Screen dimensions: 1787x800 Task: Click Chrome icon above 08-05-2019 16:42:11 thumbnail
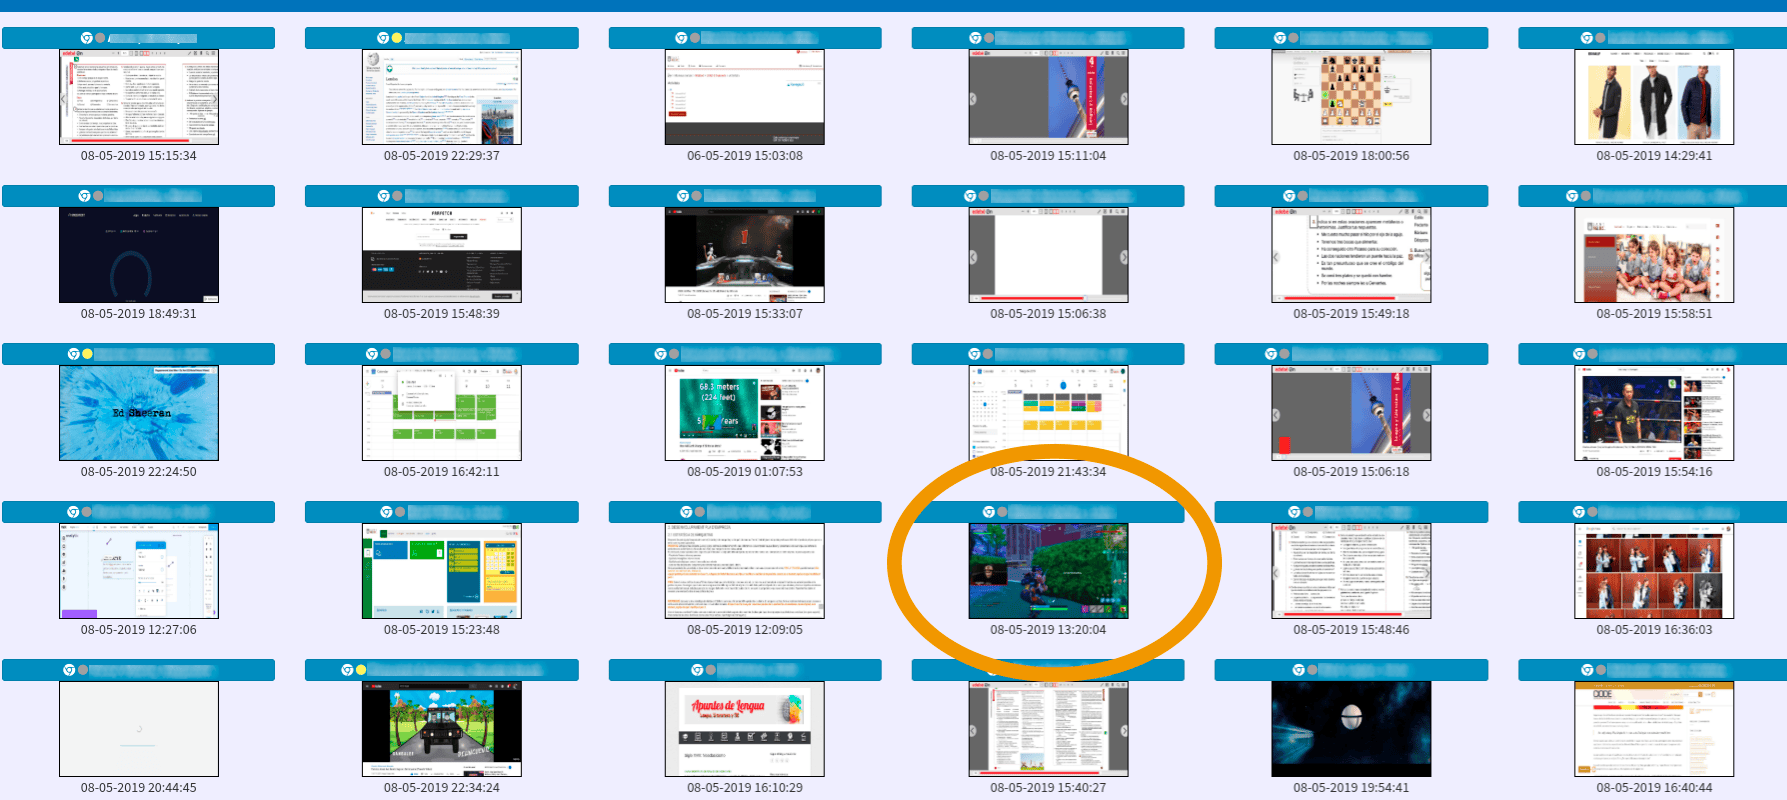pyautogui.click(x=372, y=354)
